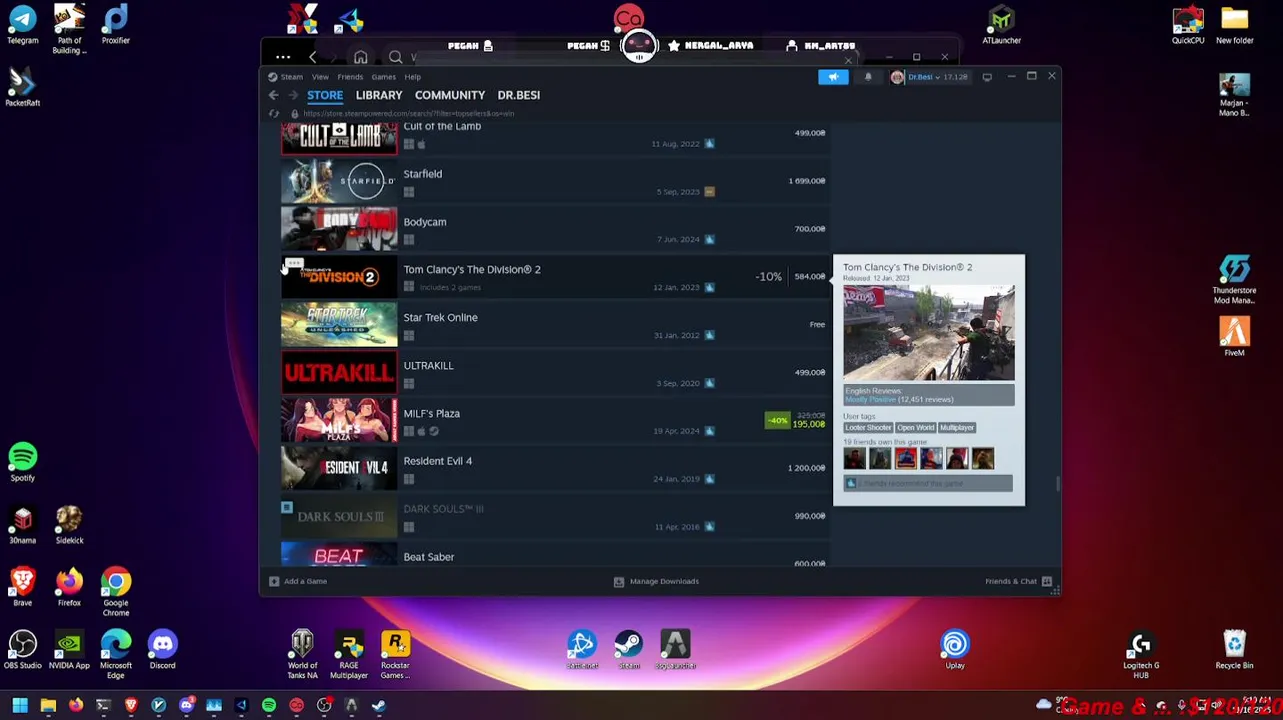Open File Explorer from the taskbar
This screenshot has width=1283, height=720.
tap(48, 706)
